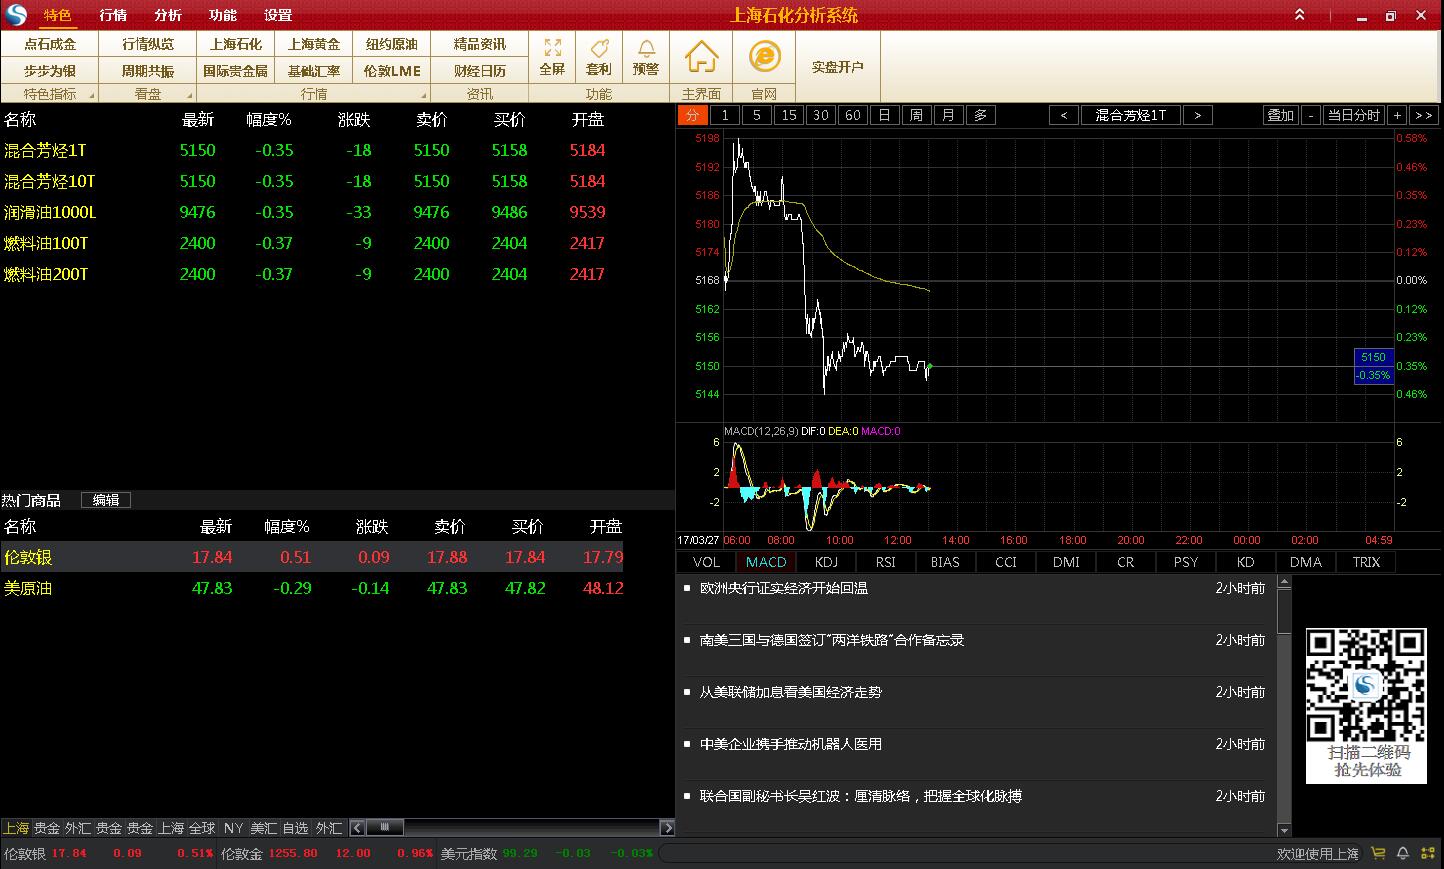This screenshot has width=1444, height=869.
Task: Open the 特色 menu tab
Action: coord(58,15)
